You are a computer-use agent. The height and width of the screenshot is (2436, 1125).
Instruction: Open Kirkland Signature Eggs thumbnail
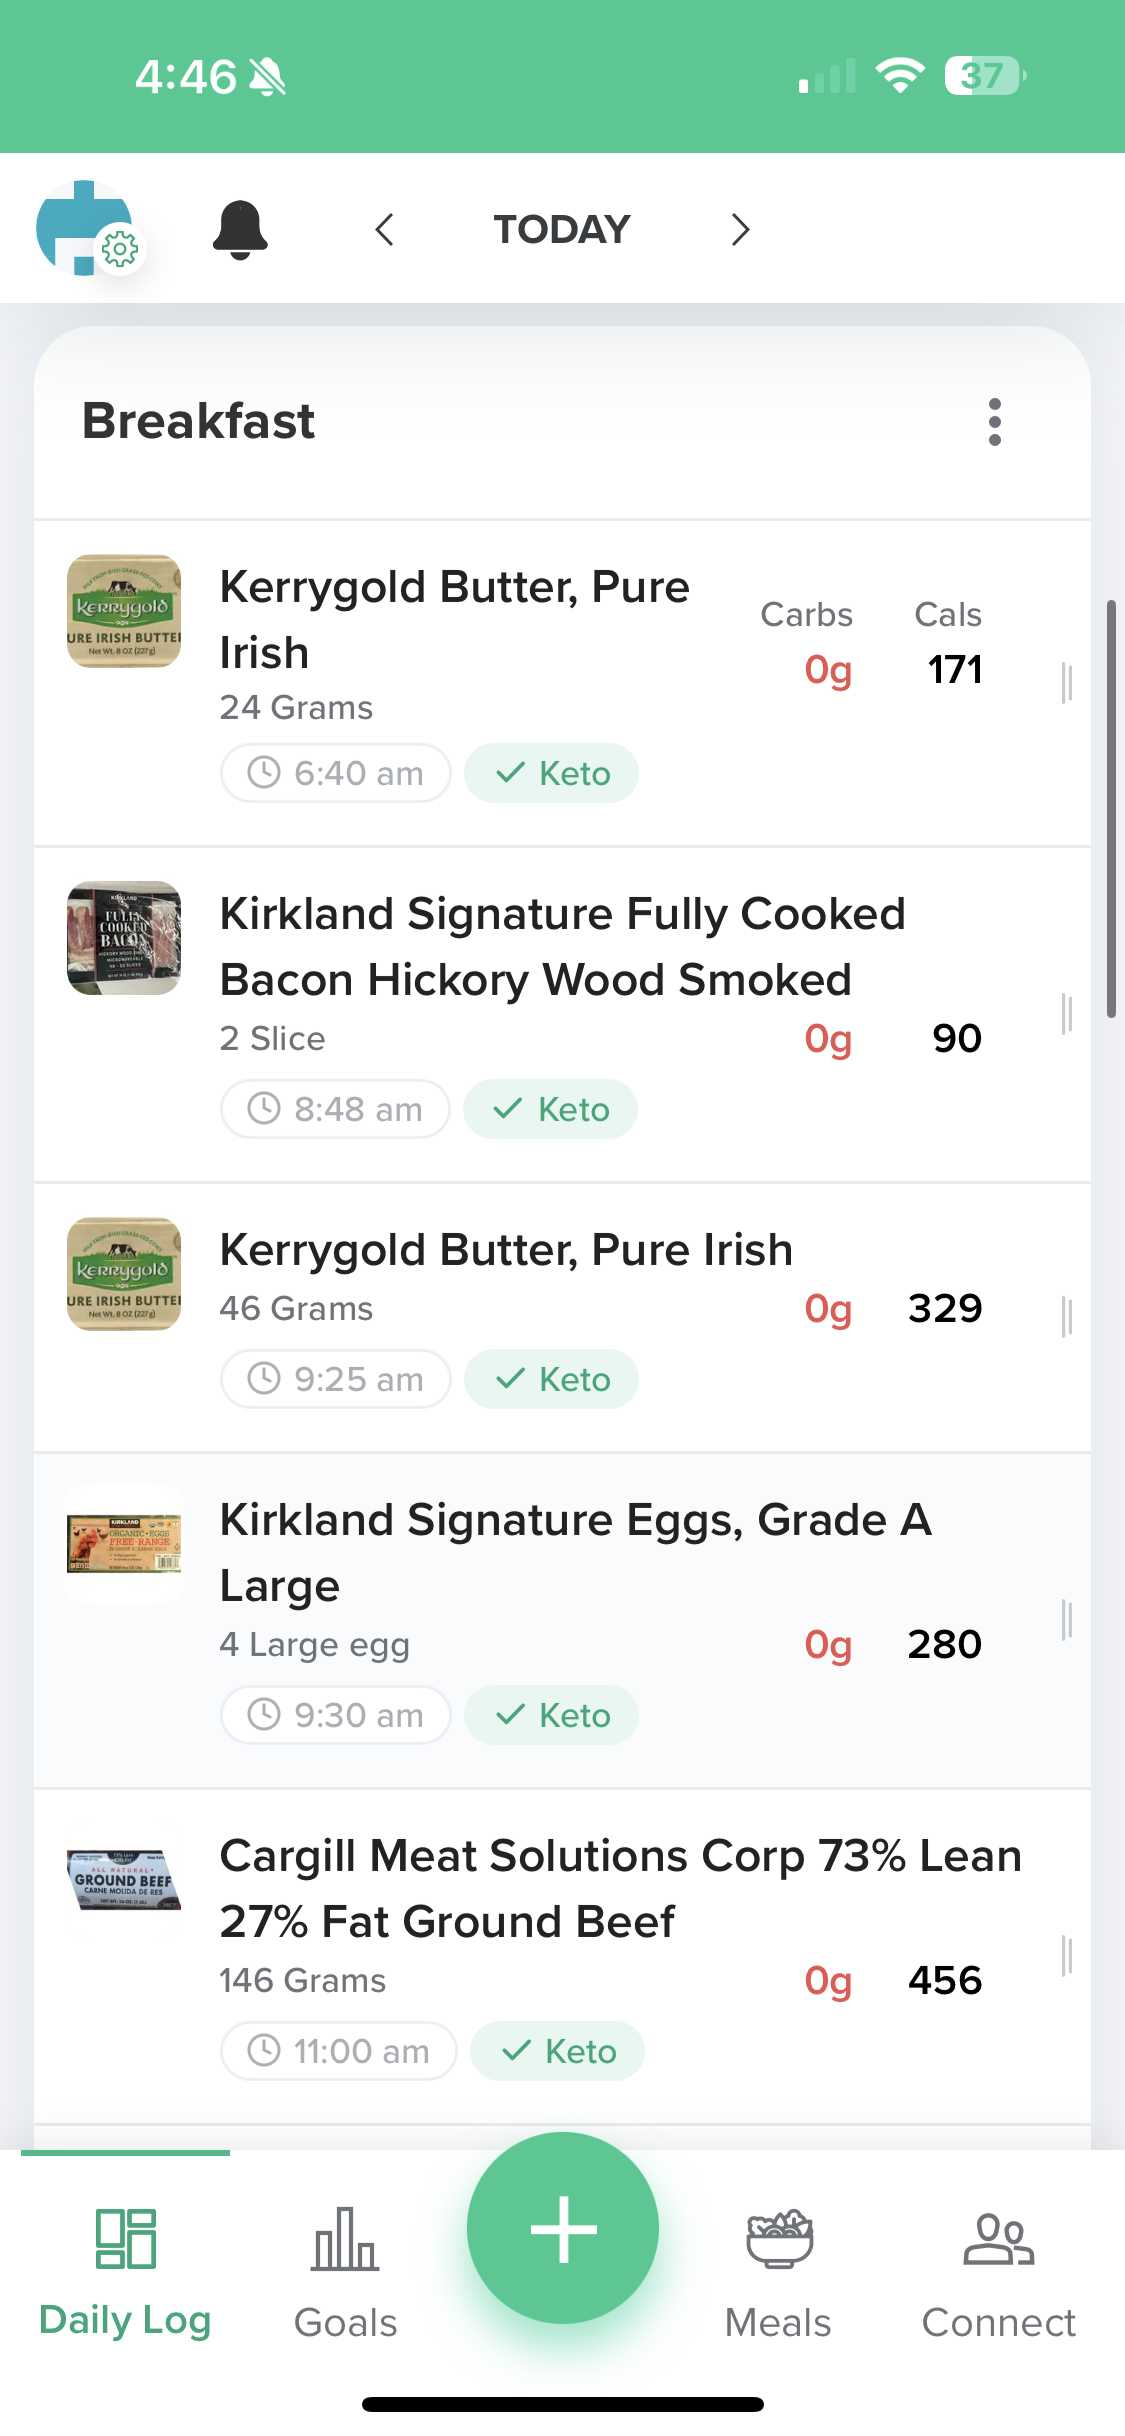click(x=124, y=1545)
